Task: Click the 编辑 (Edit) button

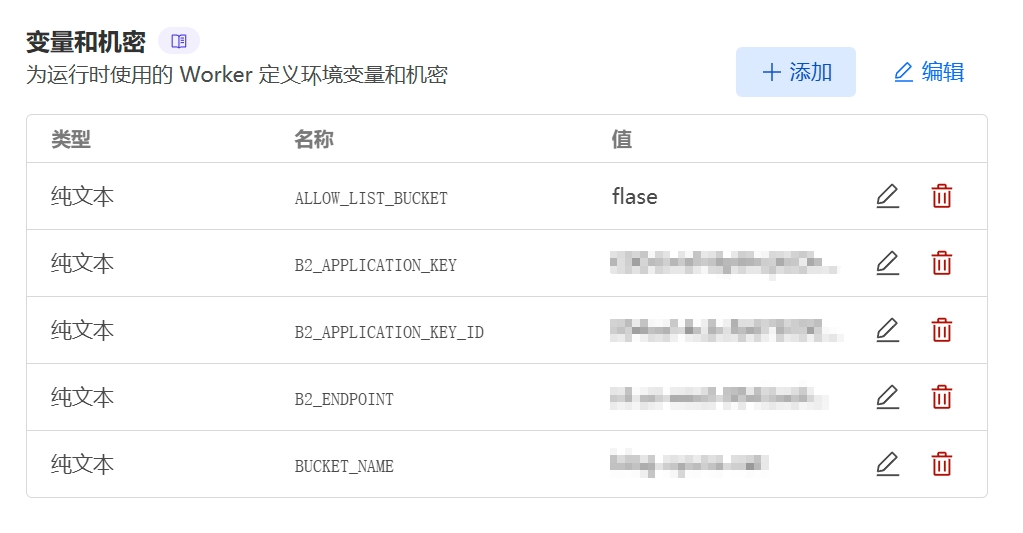Action: click(928, 72)
